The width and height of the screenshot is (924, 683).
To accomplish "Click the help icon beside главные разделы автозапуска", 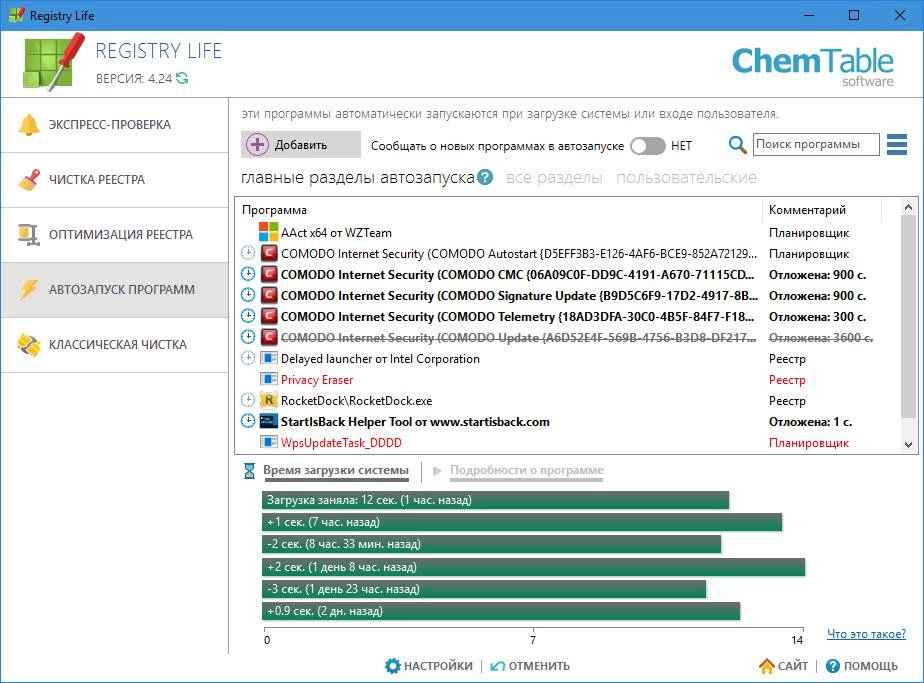I will (485, 177).
